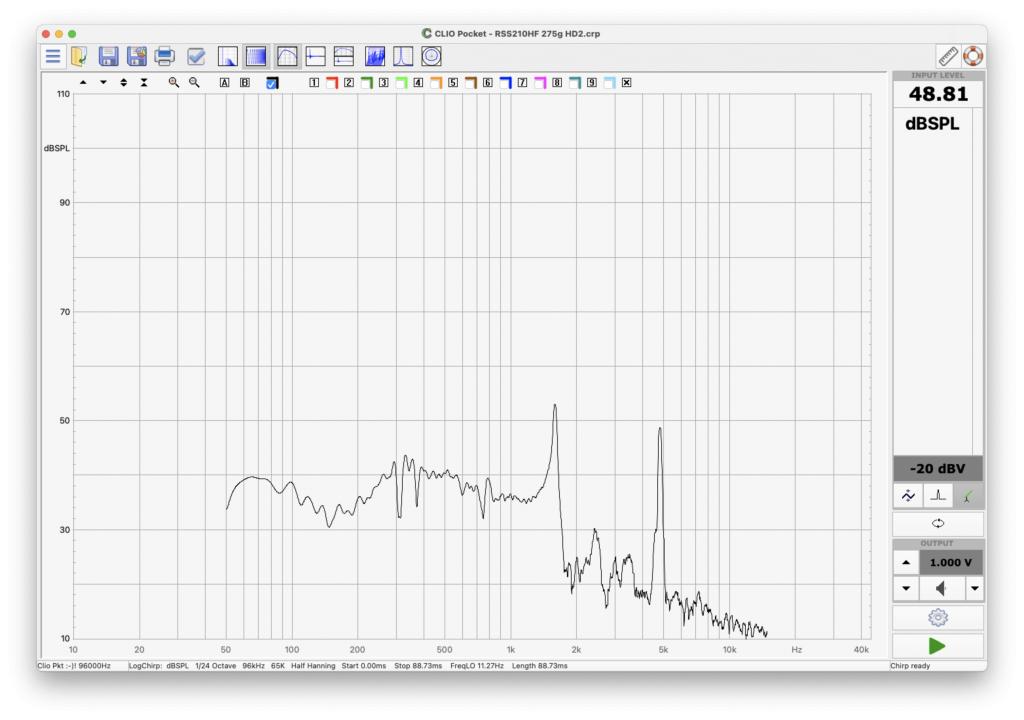1024x720 pixels.
Task: Click the Save As floppy disk icon
Action: pyautogui.click(x=136, y=57)
